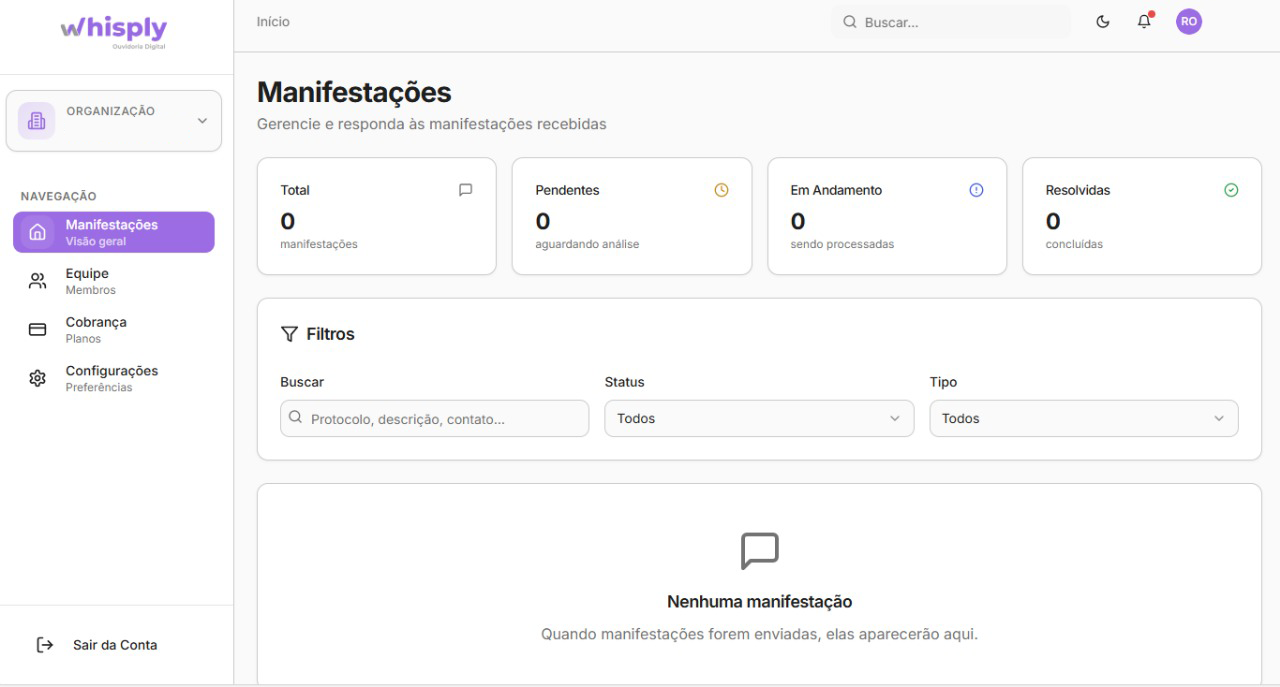Click the Filtros funnel icon
Viewport: 1280px width, 687px height.
[x=289, y=334]
